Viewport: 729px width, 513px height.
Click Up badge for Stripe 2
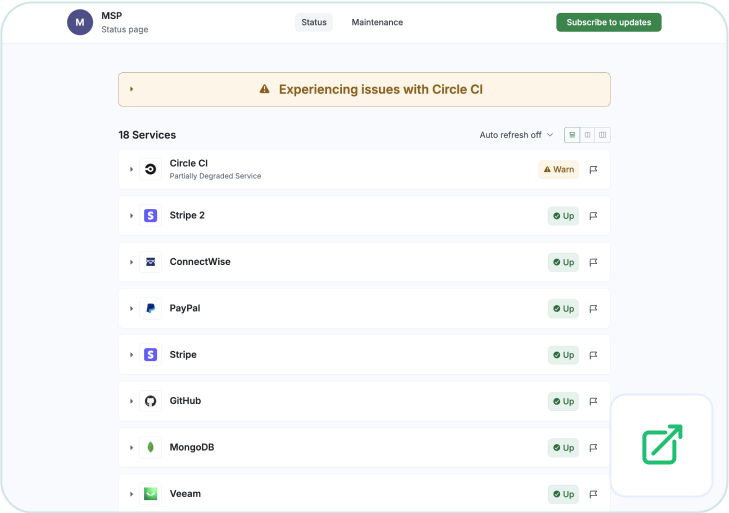coord(563,216)
